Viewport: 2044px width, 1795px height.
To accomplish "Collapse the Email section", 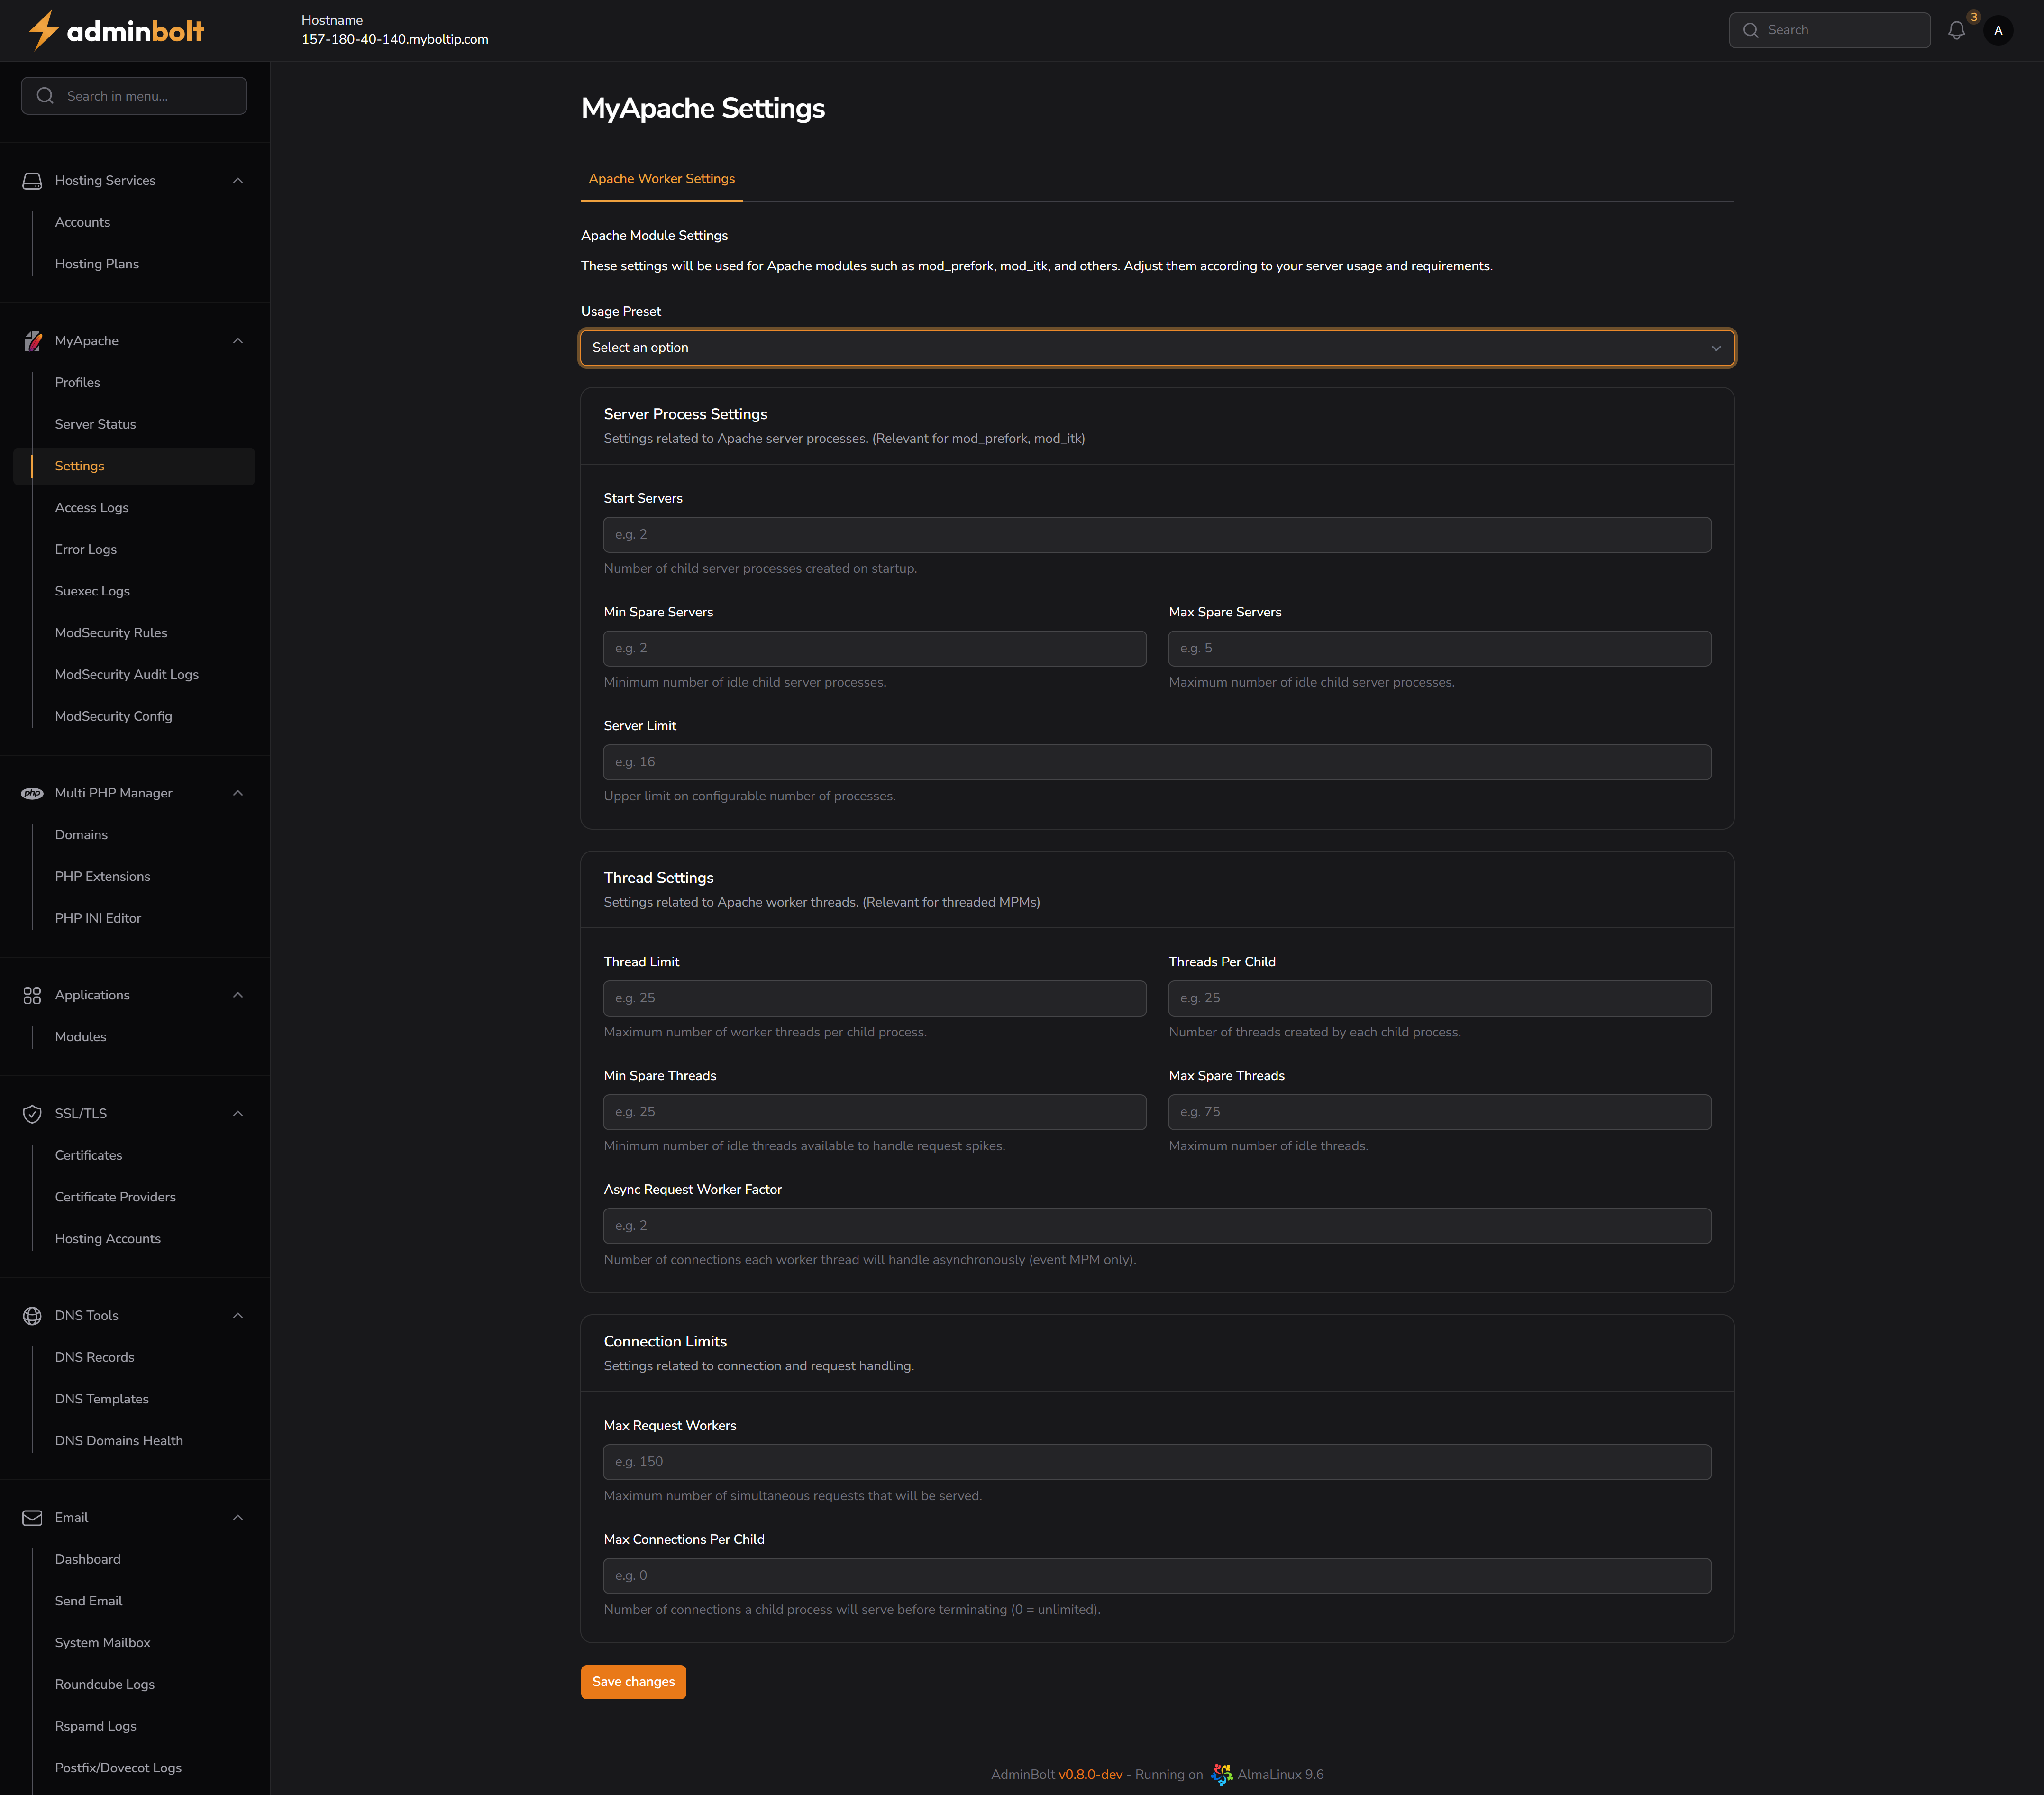I will (238, 1517).
